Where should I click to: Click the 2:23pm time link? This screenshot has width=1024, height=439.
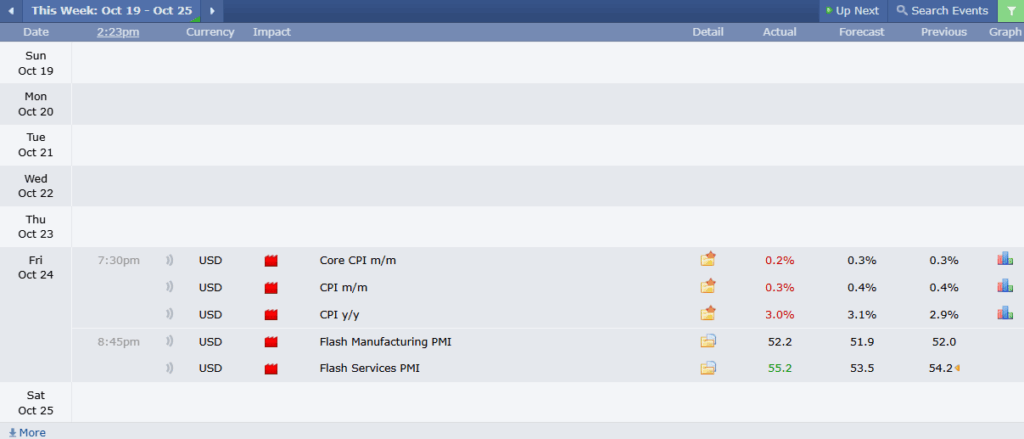(x=118, y=32)
